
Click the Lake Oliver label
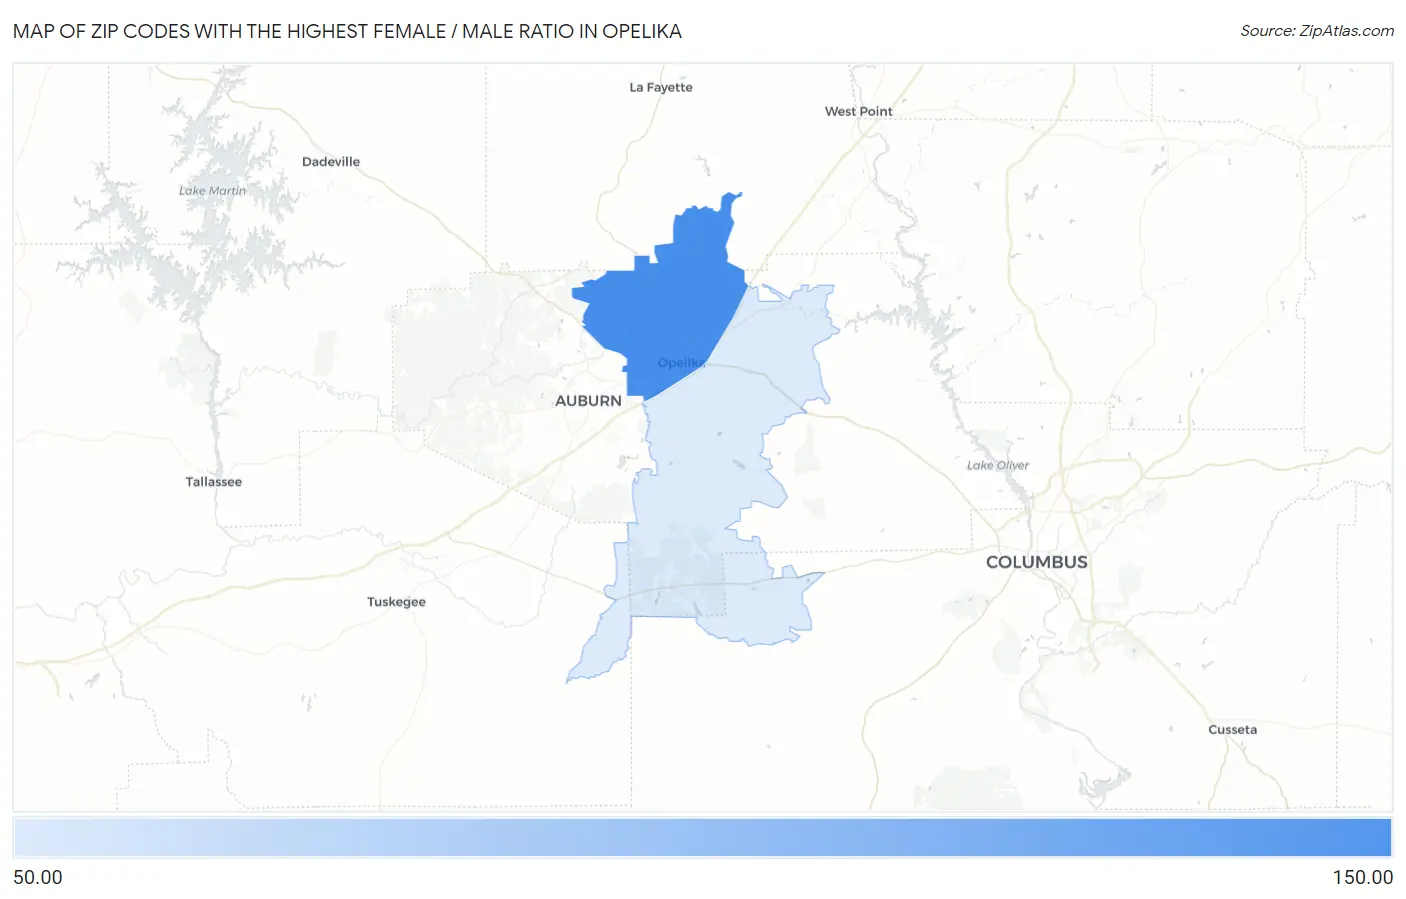[998, 465]
